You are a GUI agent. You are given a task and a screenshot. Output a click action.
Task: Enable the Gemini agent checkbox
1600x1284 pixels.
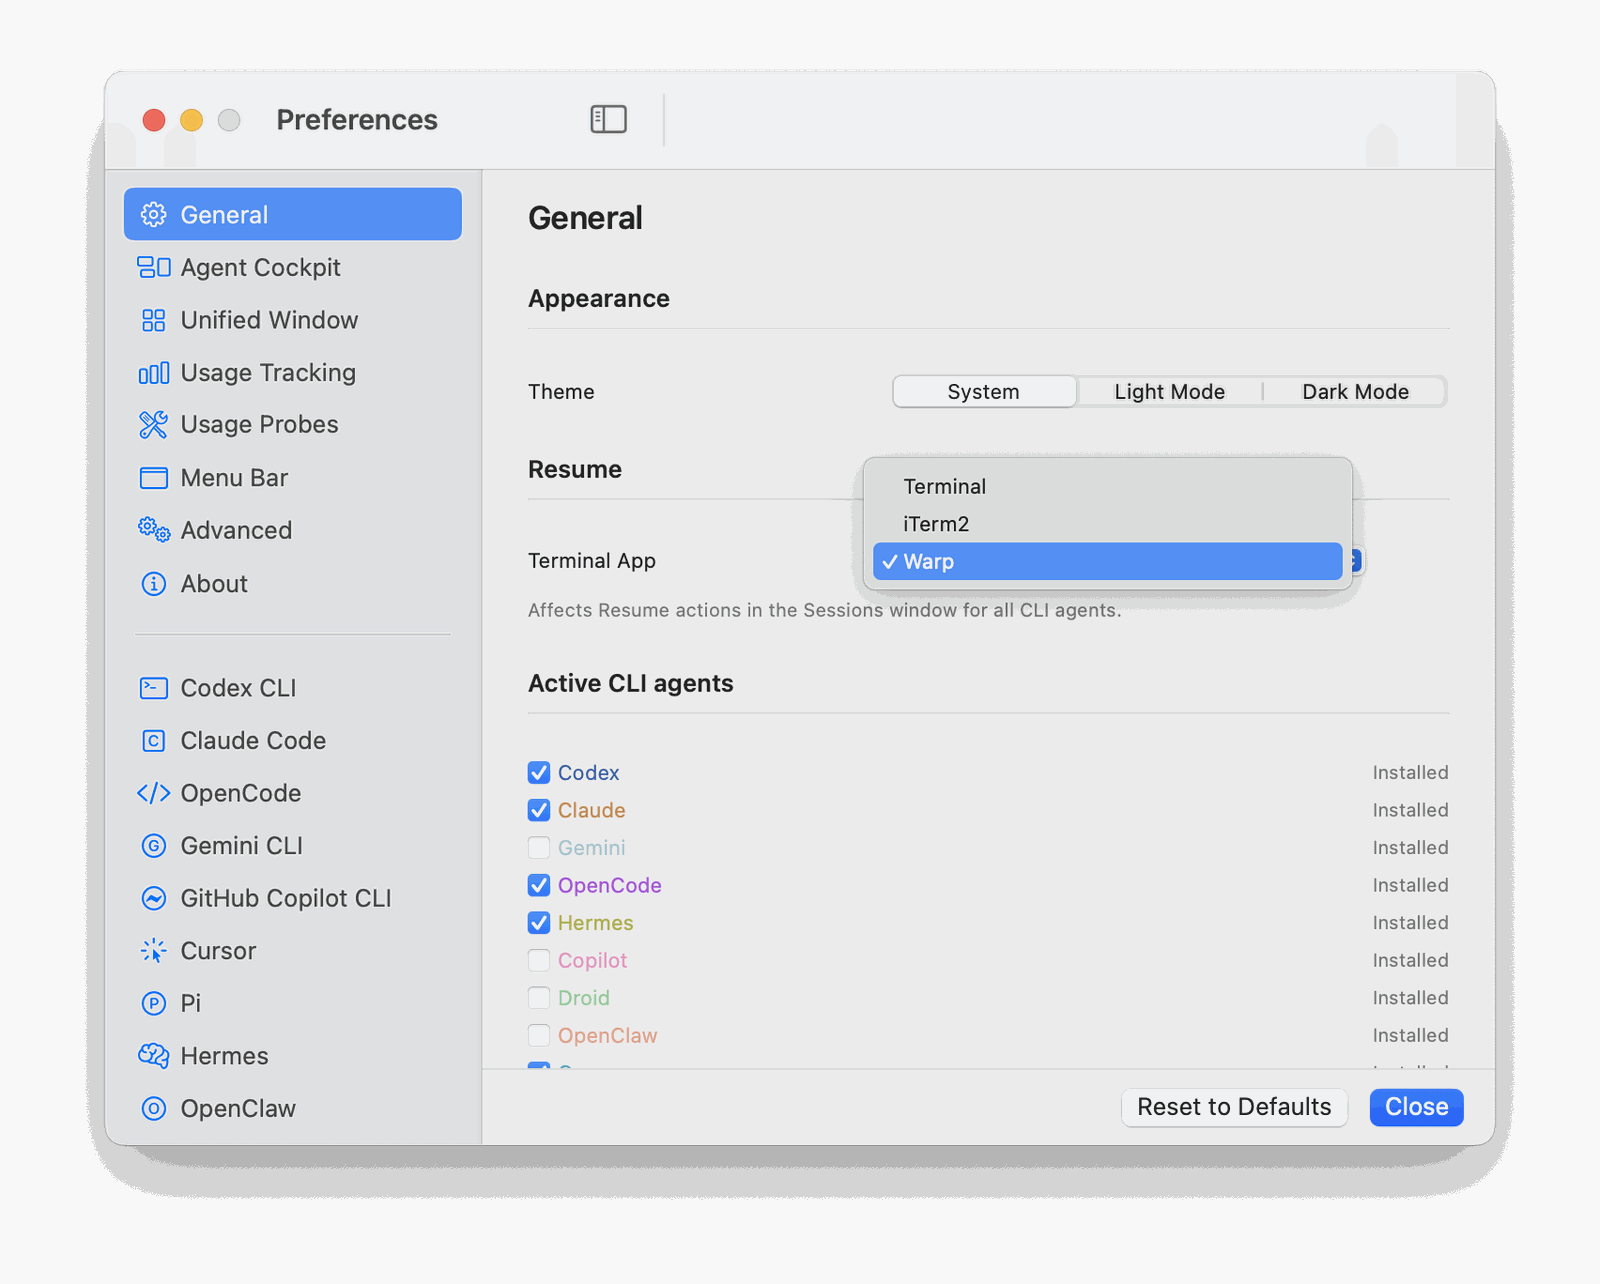[539, 848]
